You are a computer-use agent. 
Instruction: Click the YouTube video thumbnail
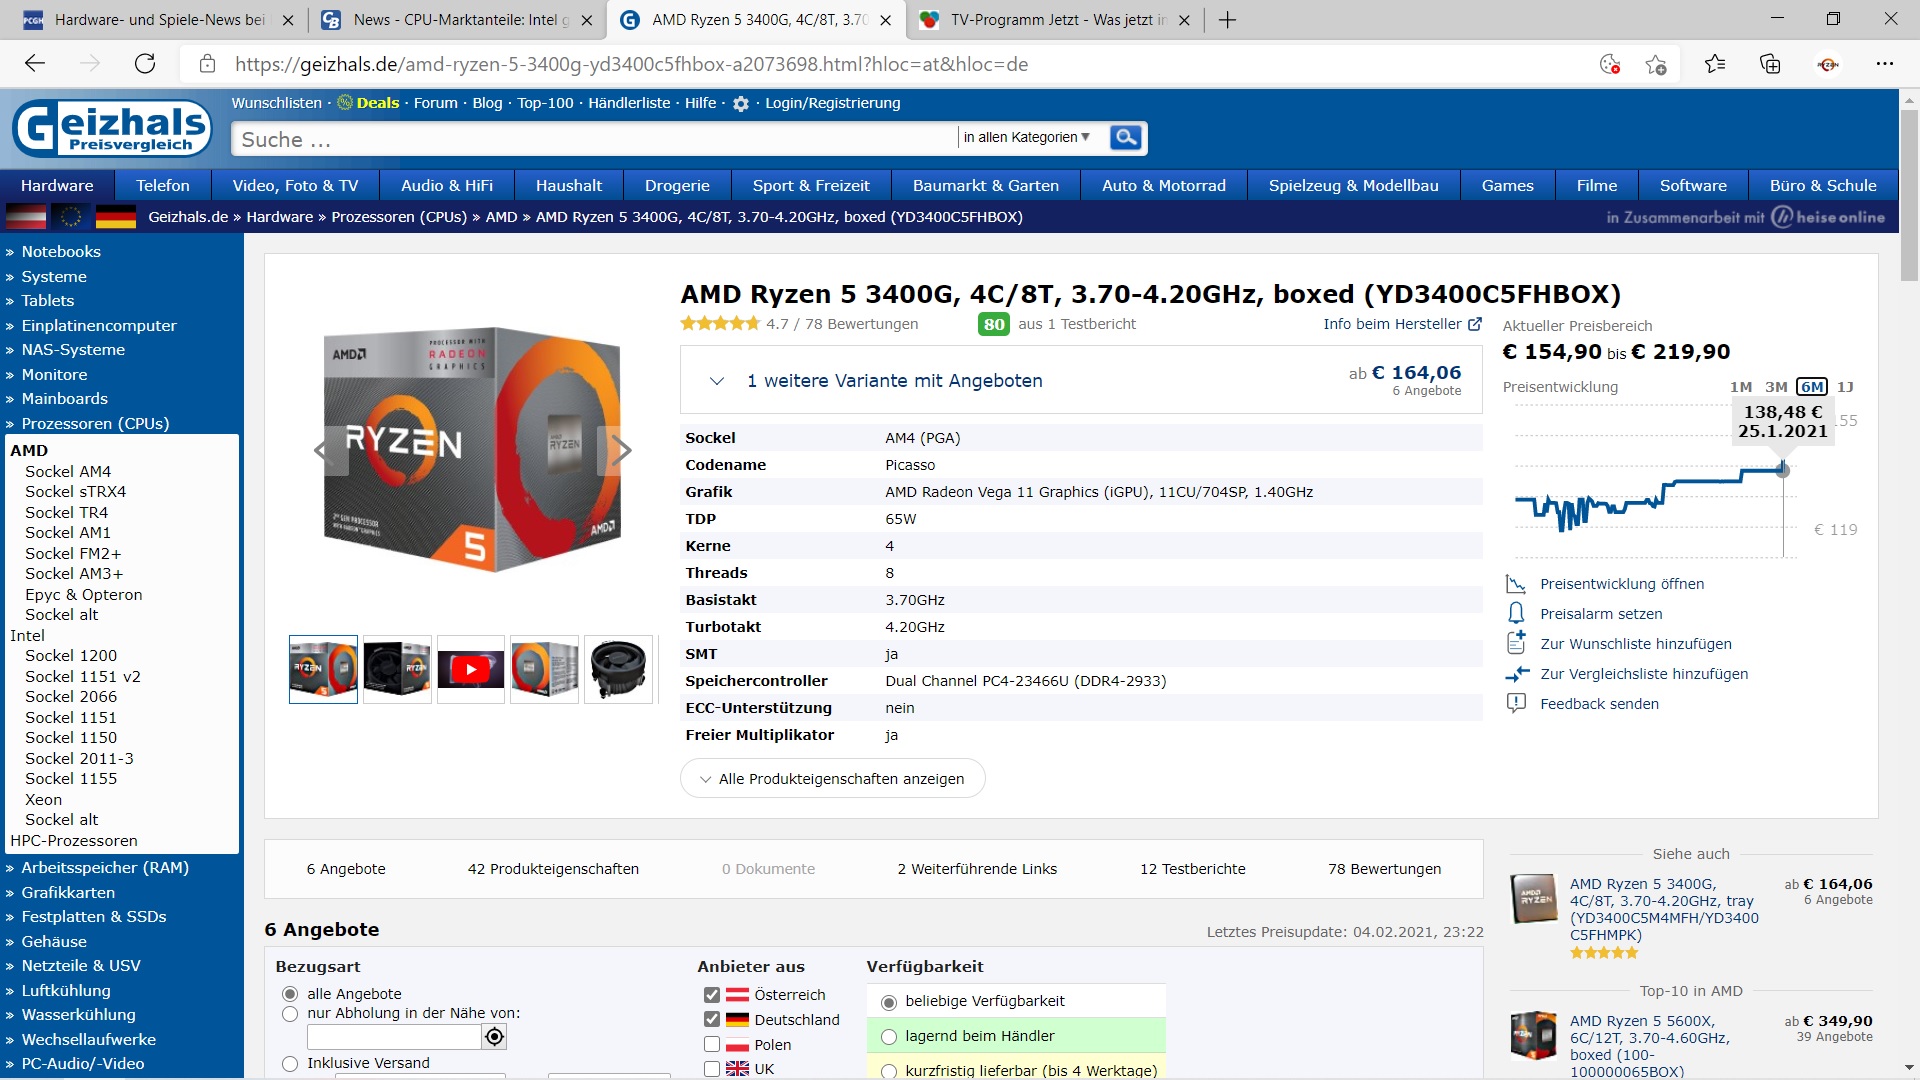[470, 669]
